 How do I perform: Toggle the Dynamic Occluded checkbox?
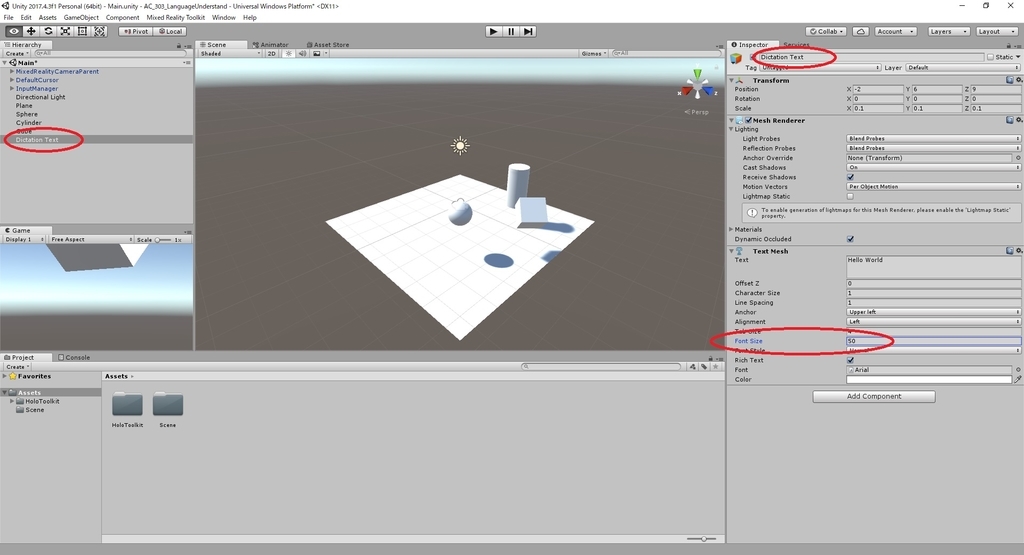(850, 239)
